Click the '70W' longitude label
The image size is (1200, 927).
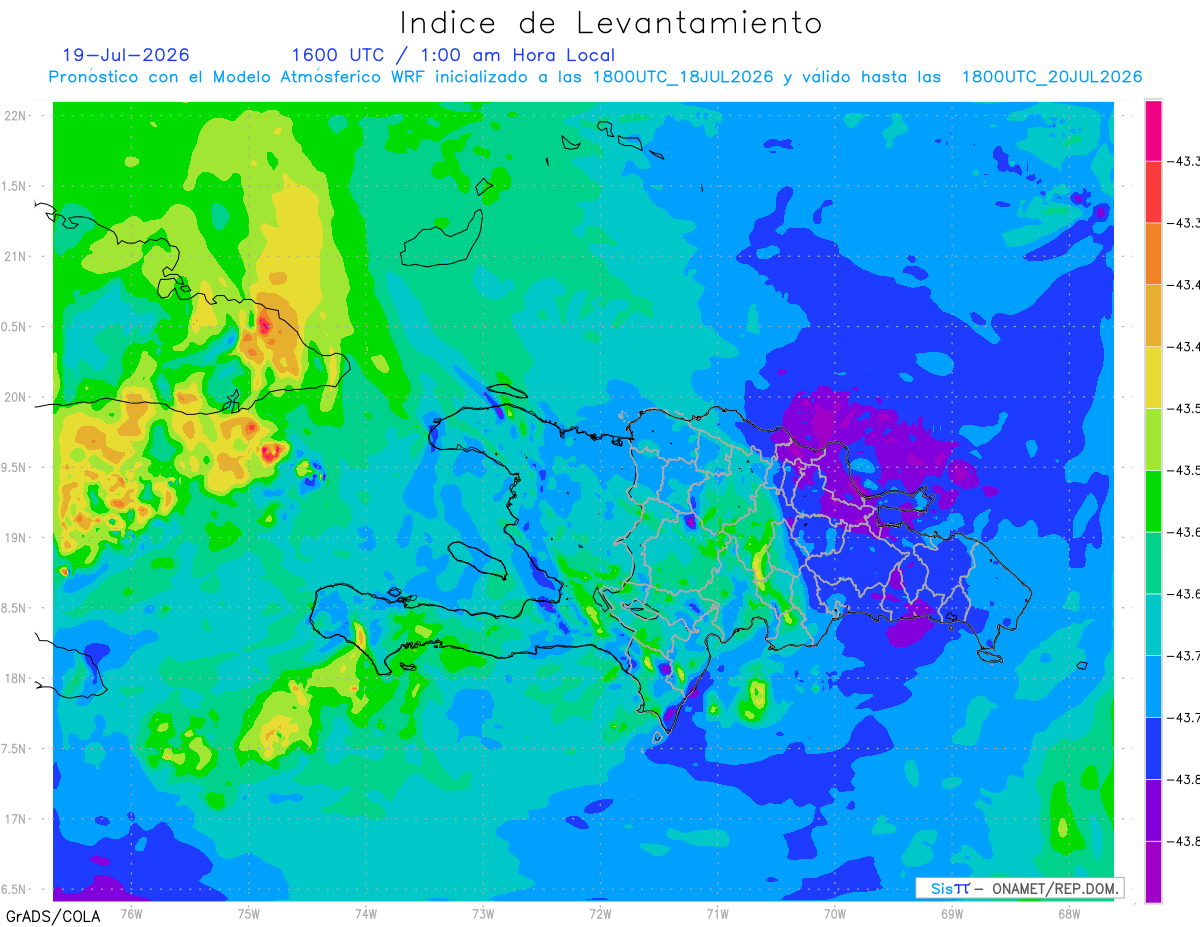tap(835, 912)
